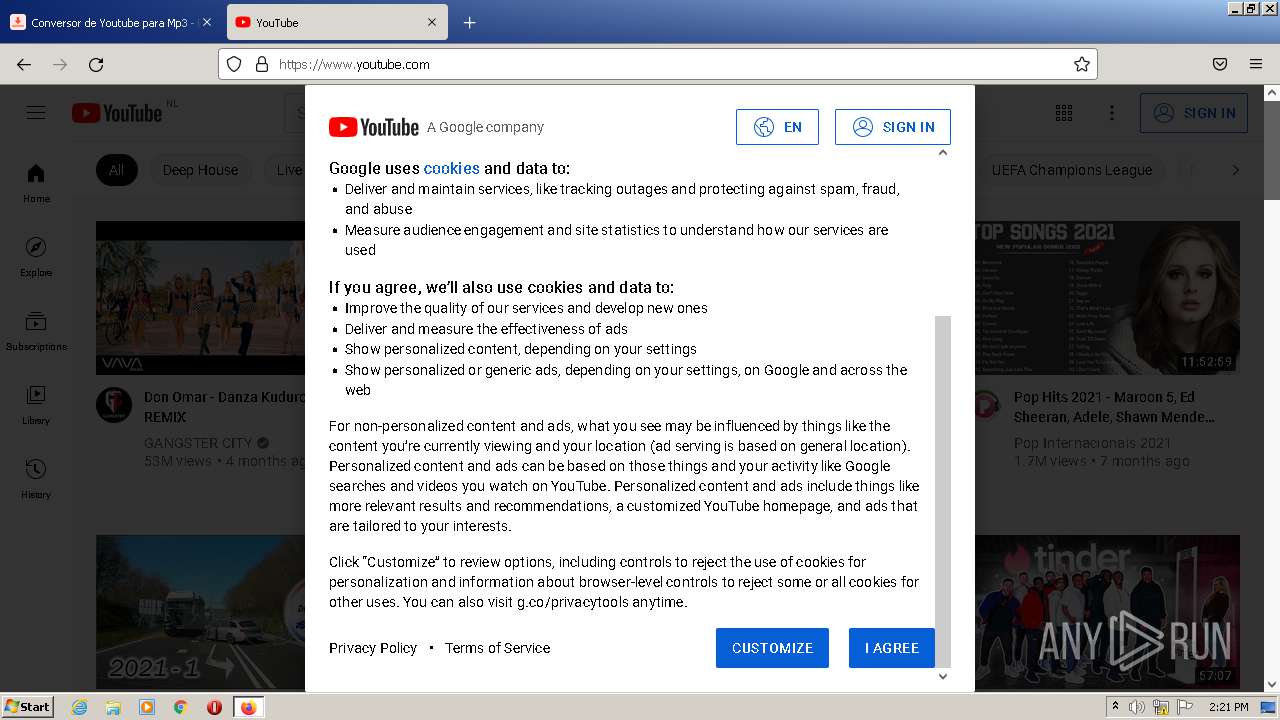Click the consent dialog scrollbar thumb
The height and width of the screenshot is (720, 1280).
click(x=942, y=490)
